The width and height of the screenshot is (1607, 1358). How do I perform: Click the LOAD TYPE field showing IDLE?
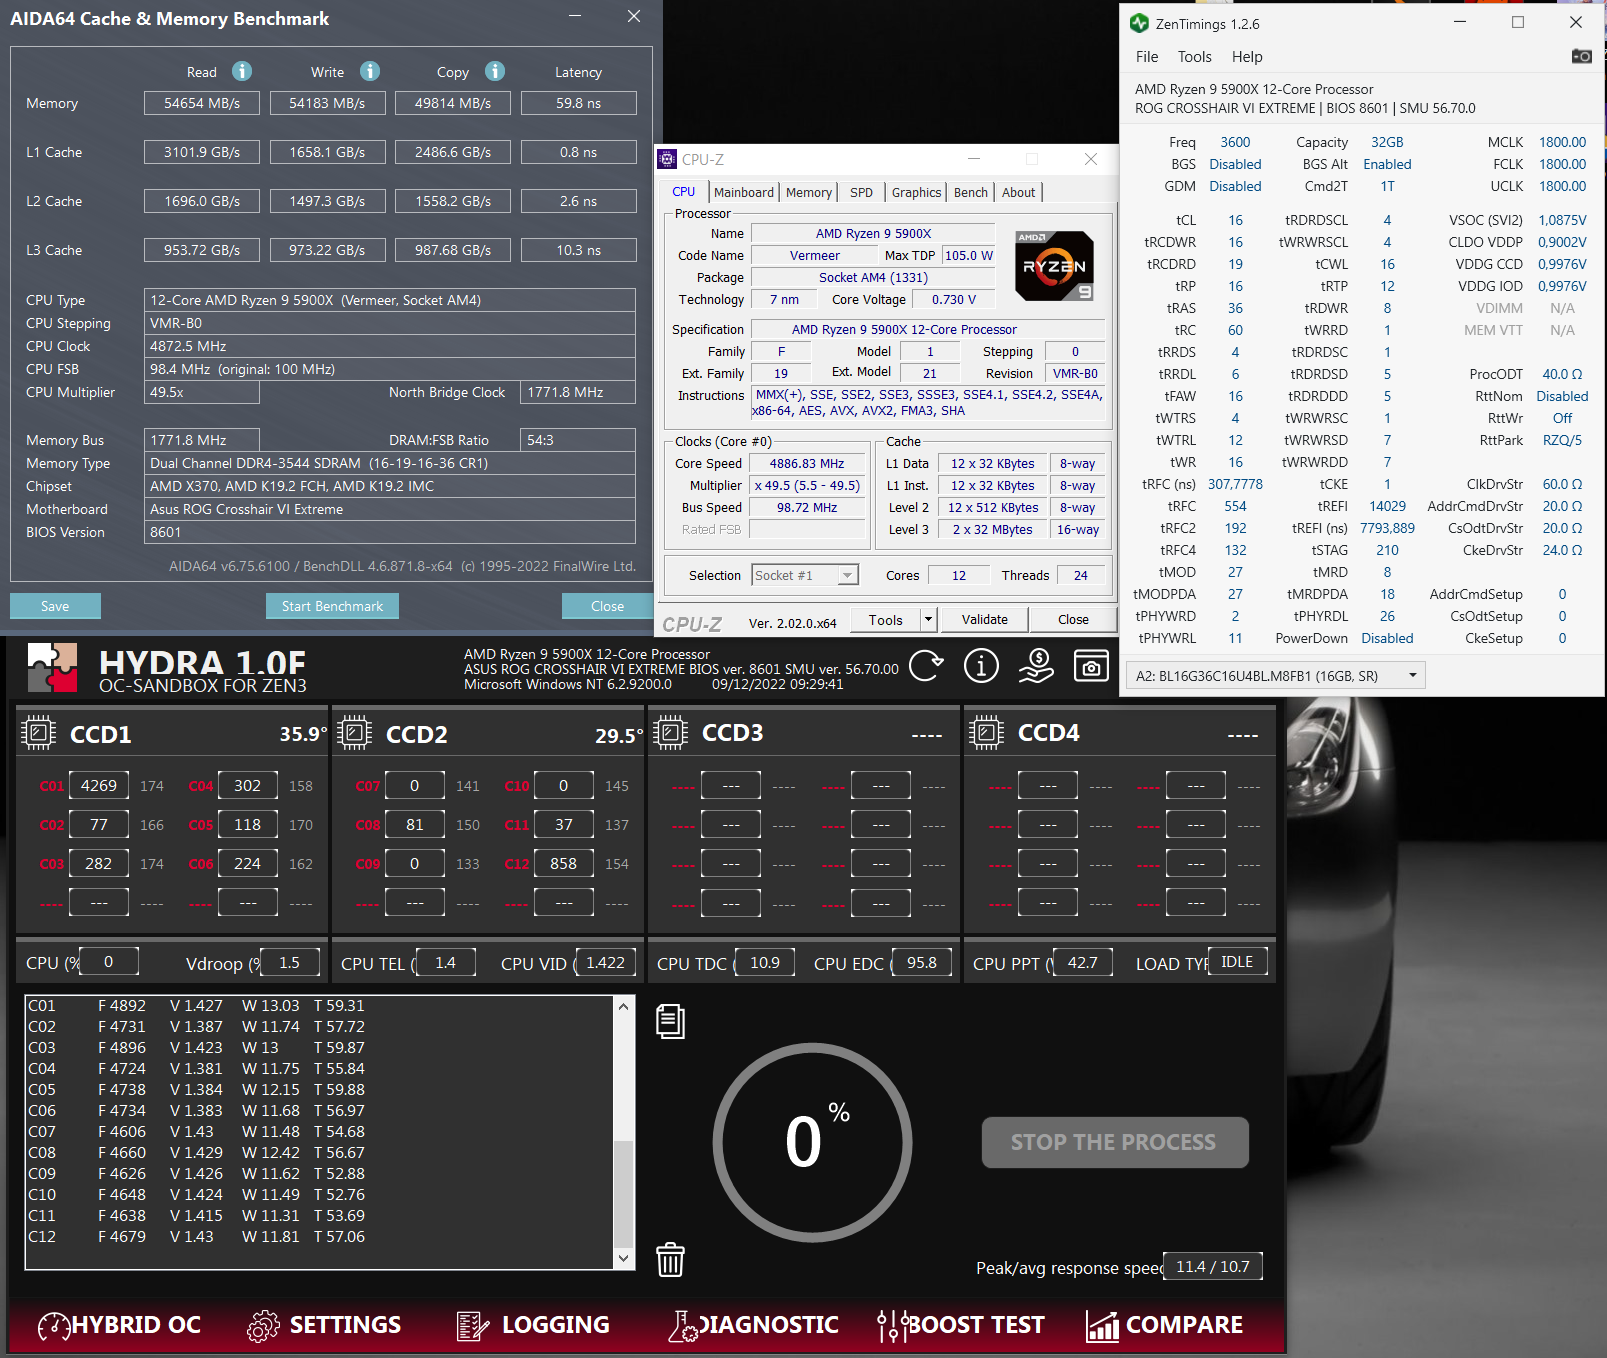pos(1237,962)
